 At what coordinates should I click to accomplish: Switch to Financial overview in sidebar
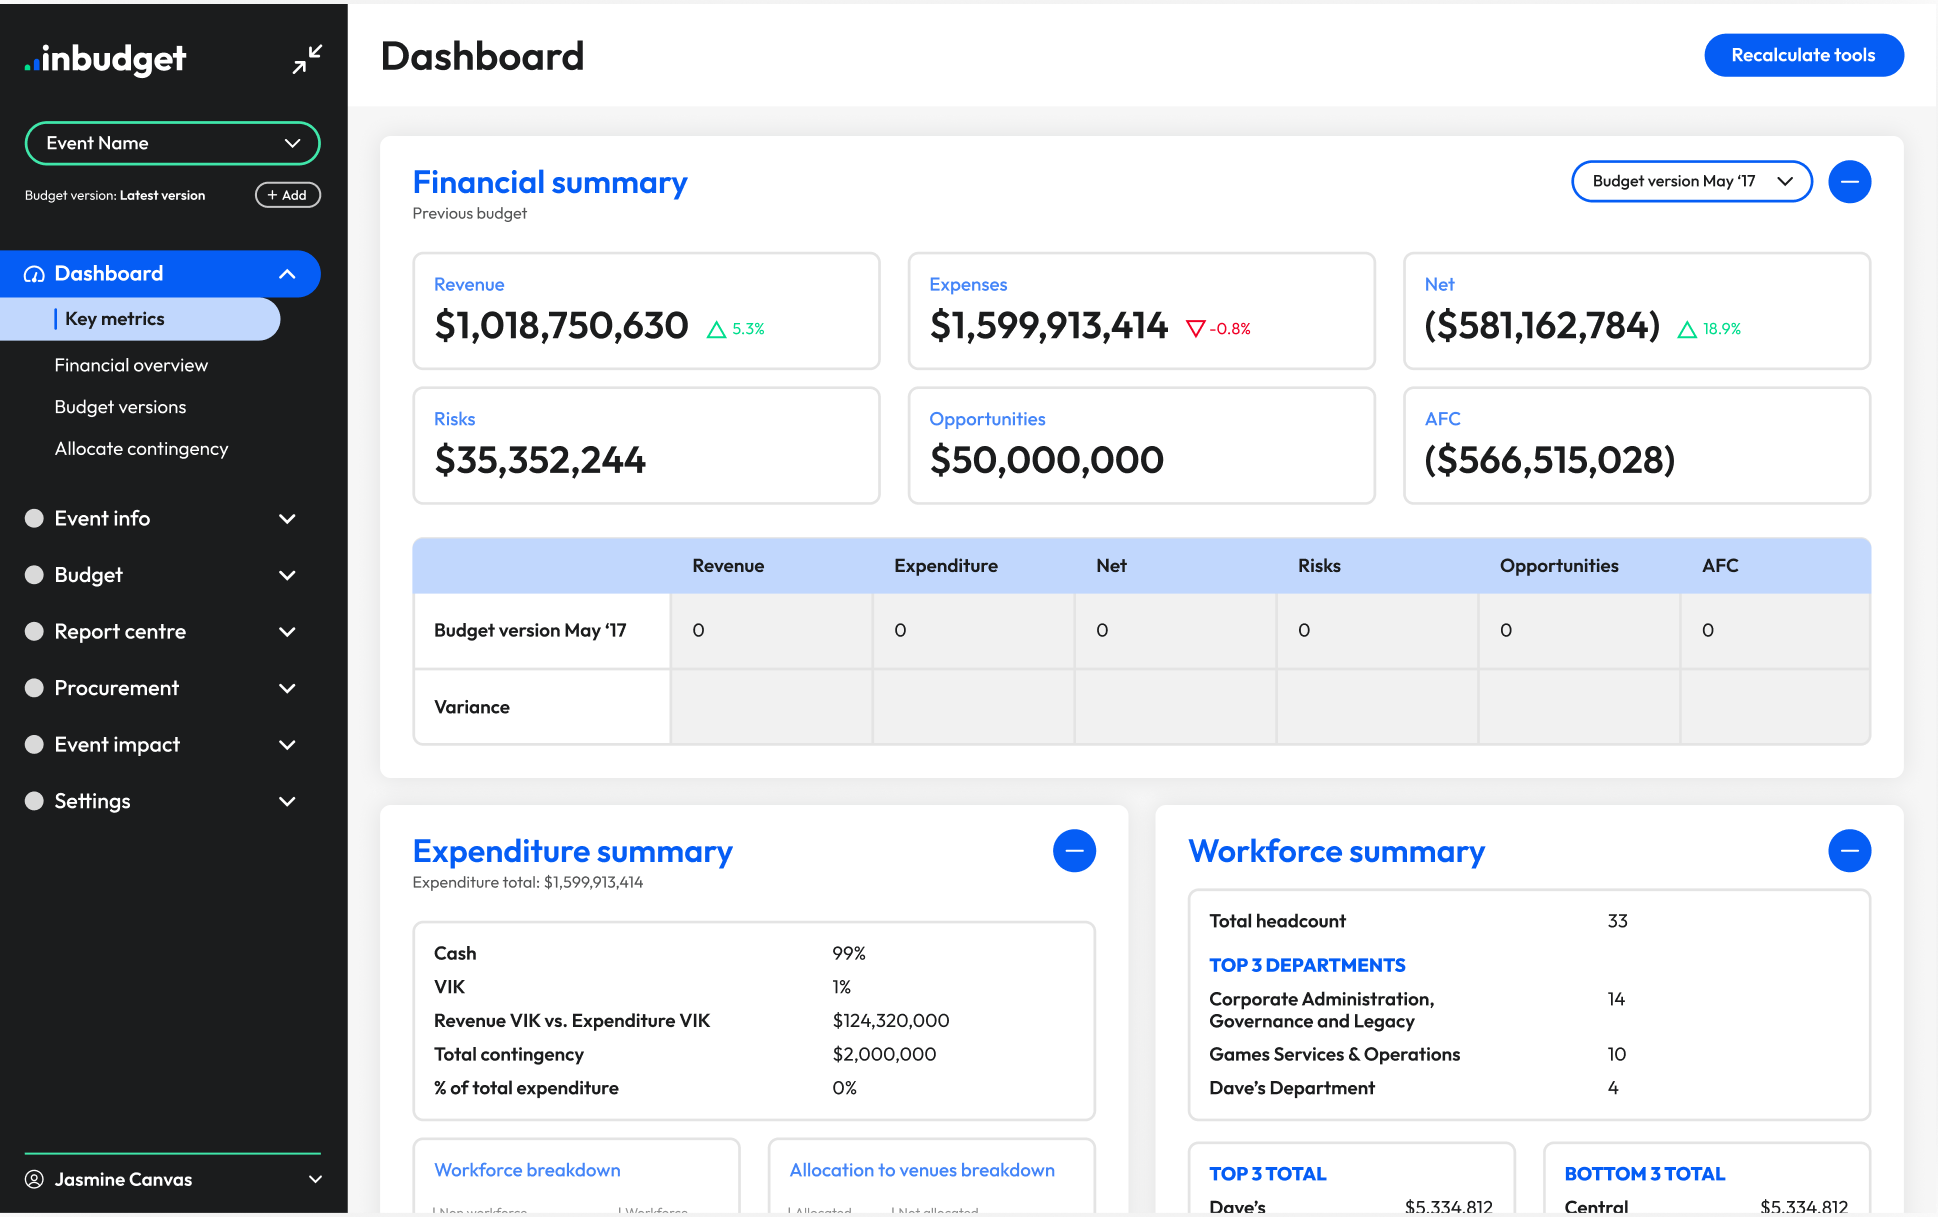coord(131,364)
